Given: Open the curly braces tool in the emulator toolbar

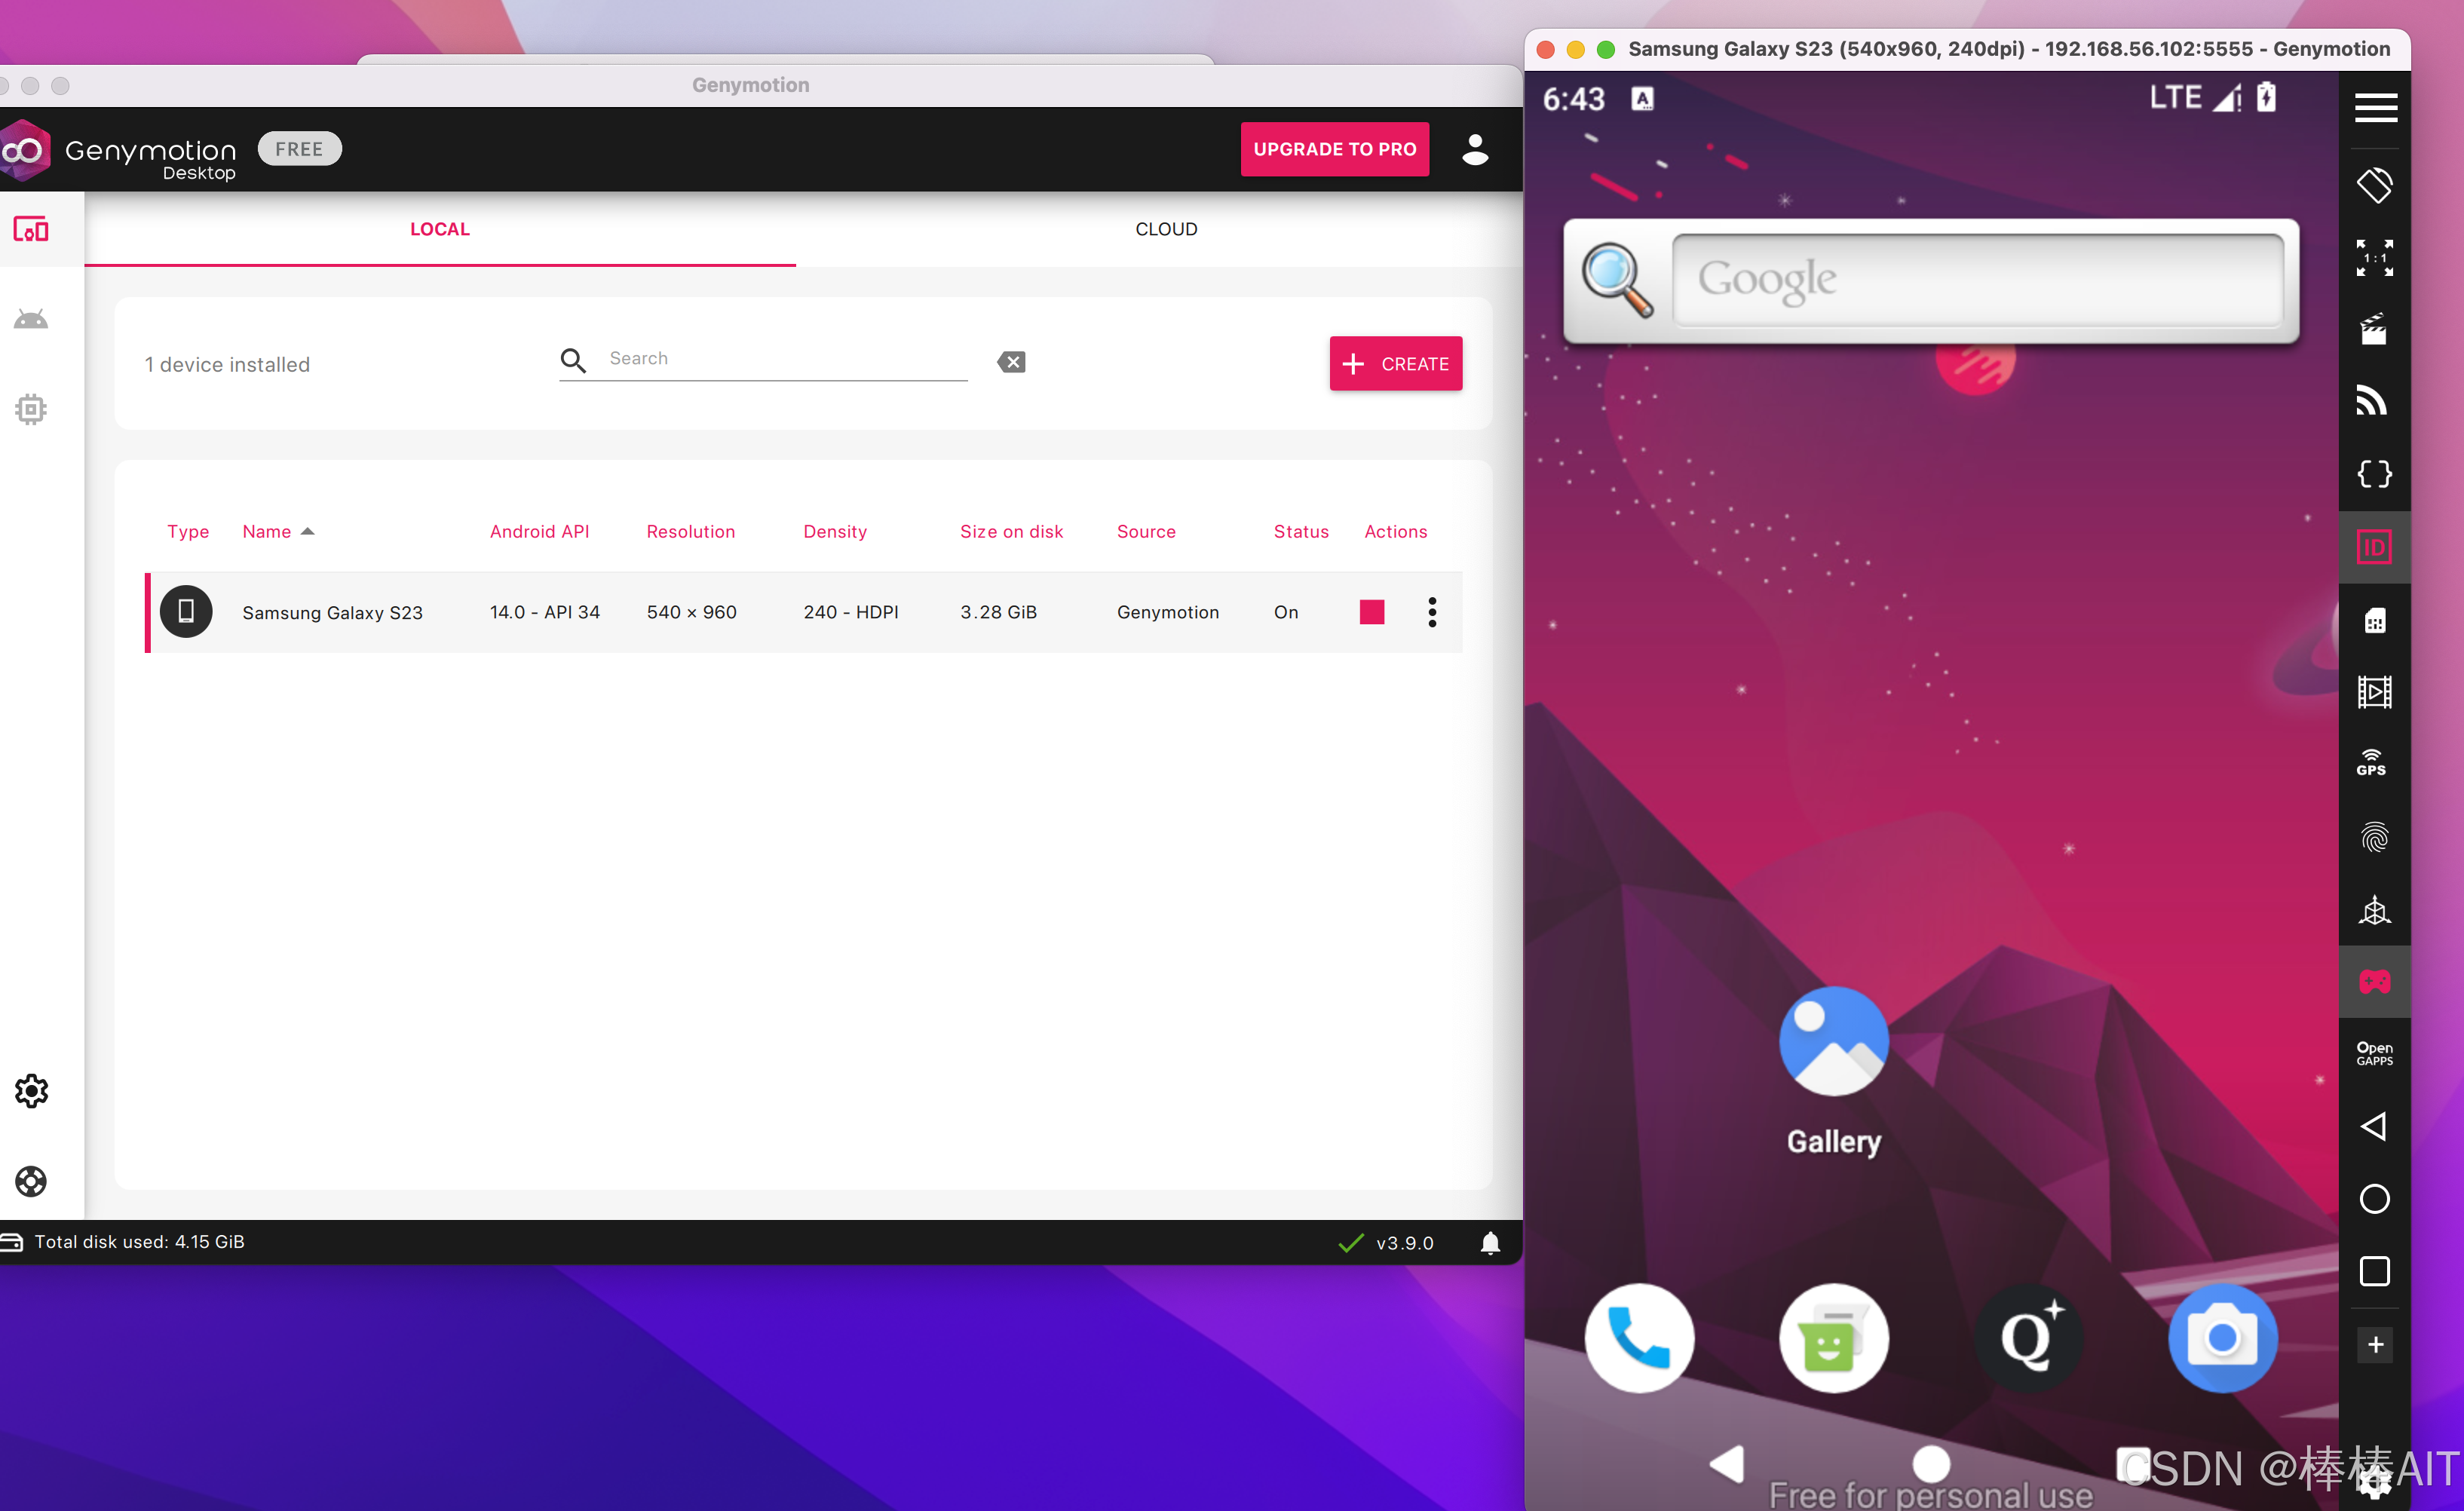Looking at the screenshot, I should [x=2374, y=474].
